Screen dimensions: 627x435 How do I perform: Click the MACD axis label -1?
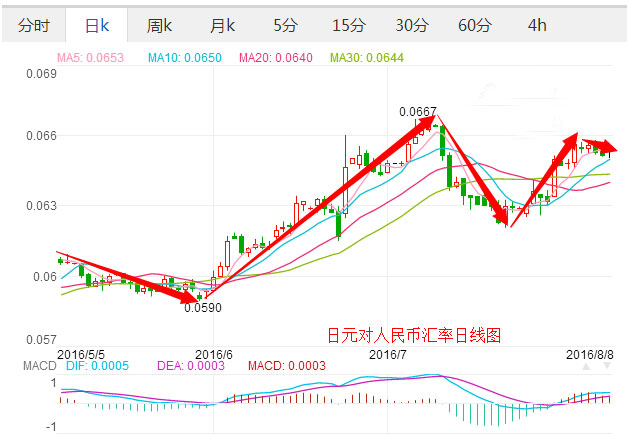pyautogui.click(x=51, y=427)
